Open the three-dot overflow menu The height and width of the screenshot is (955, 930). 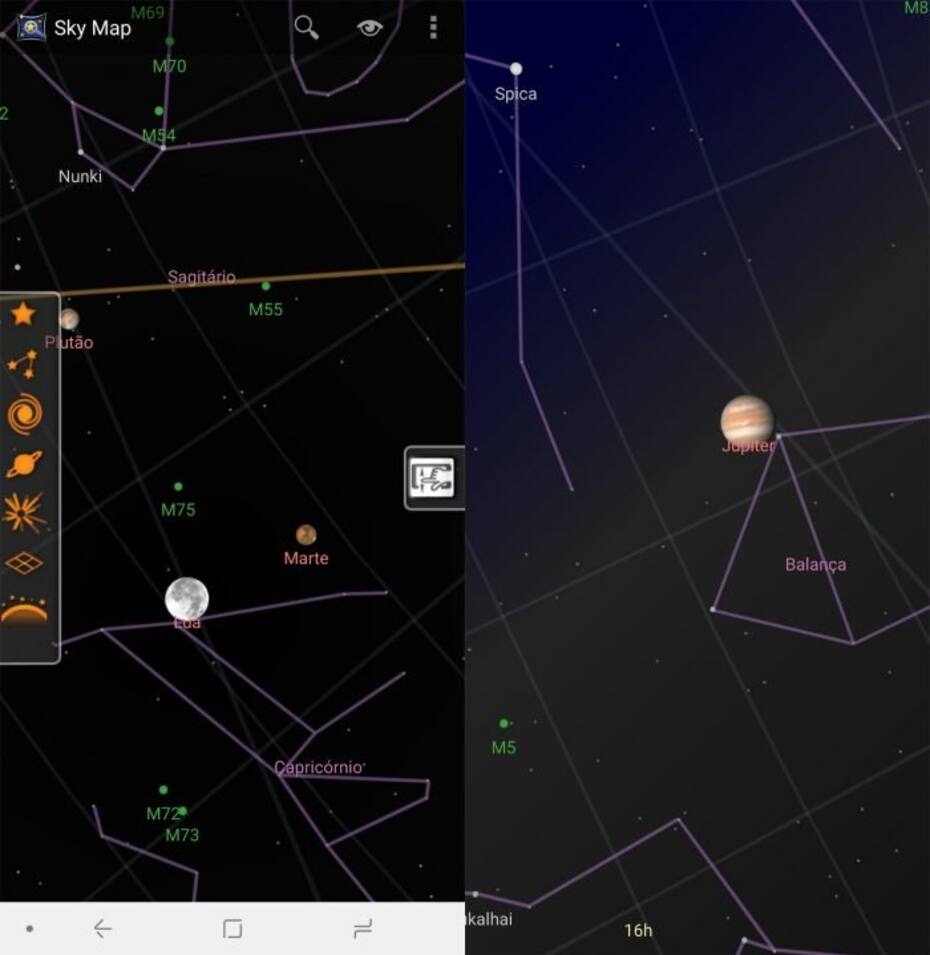[433, 27]
